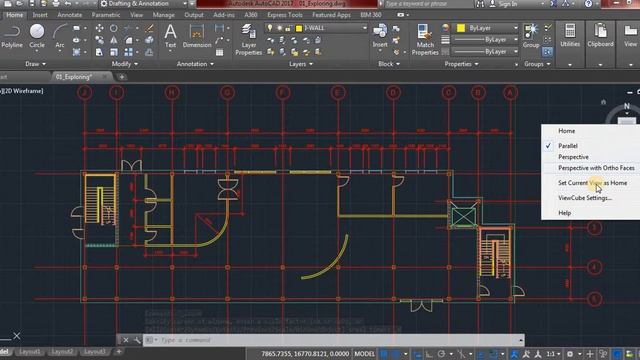This screenshot has width=640, height=360.
Task: Expand the Layers panel
Action: coord(301,64)
